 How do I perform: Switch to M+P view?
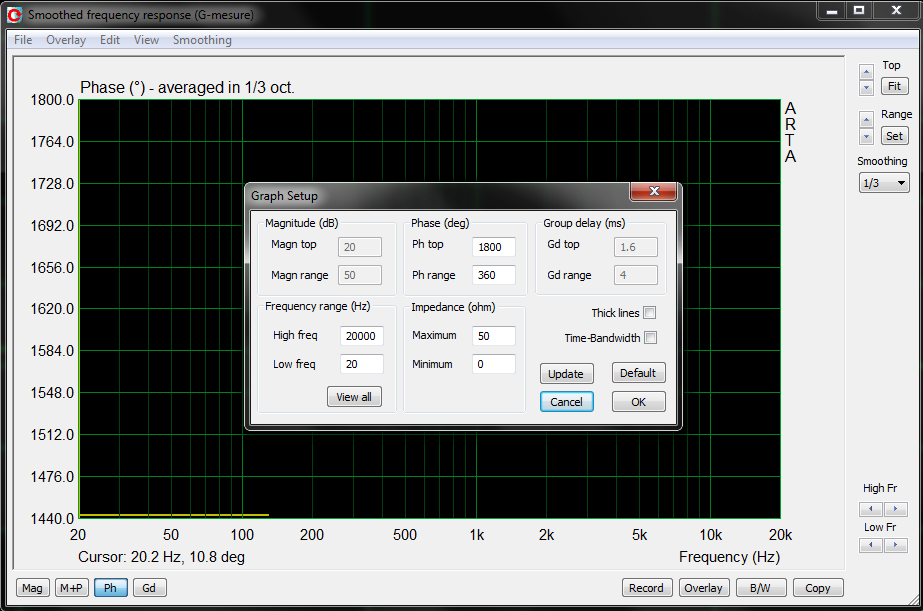pos(71,588)
